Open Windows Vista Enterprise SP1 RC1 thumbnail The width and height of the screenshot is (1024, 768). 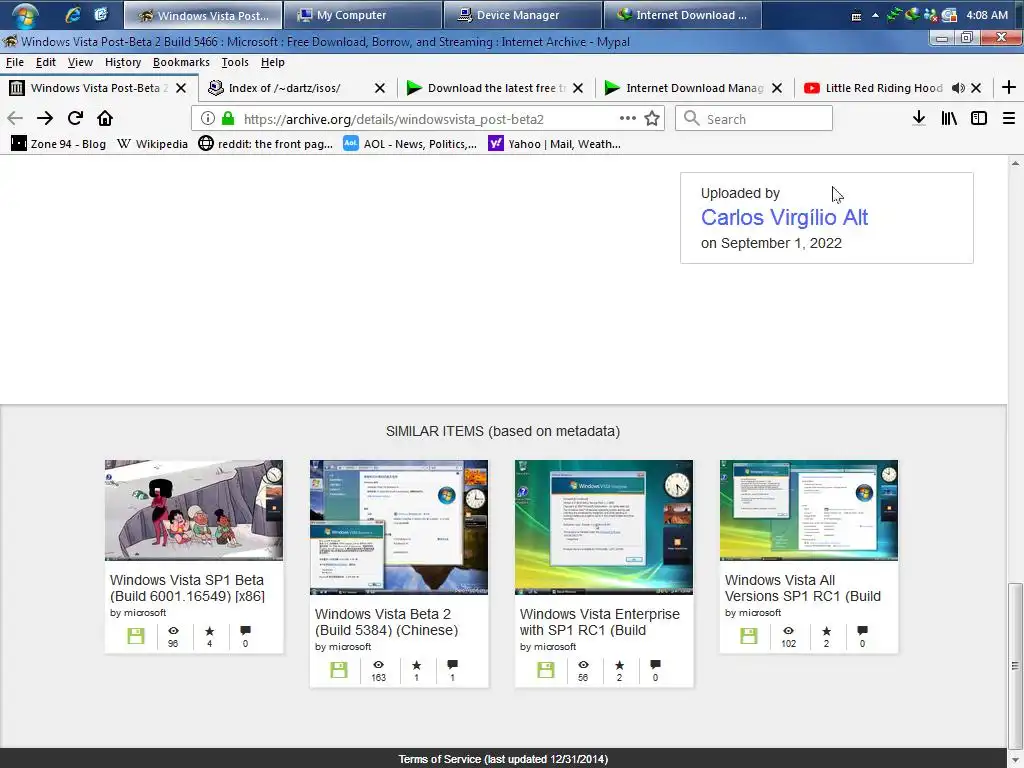point(604,527)
